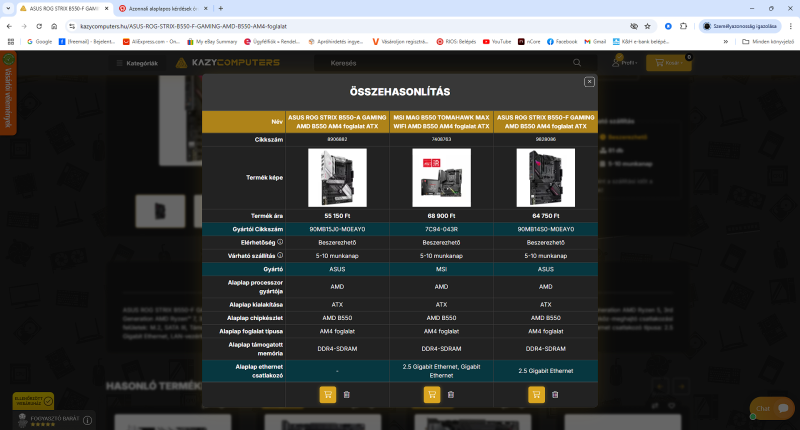
Task: Open the Minden könyvjelző folder
Action: click(x=768, y=41)
